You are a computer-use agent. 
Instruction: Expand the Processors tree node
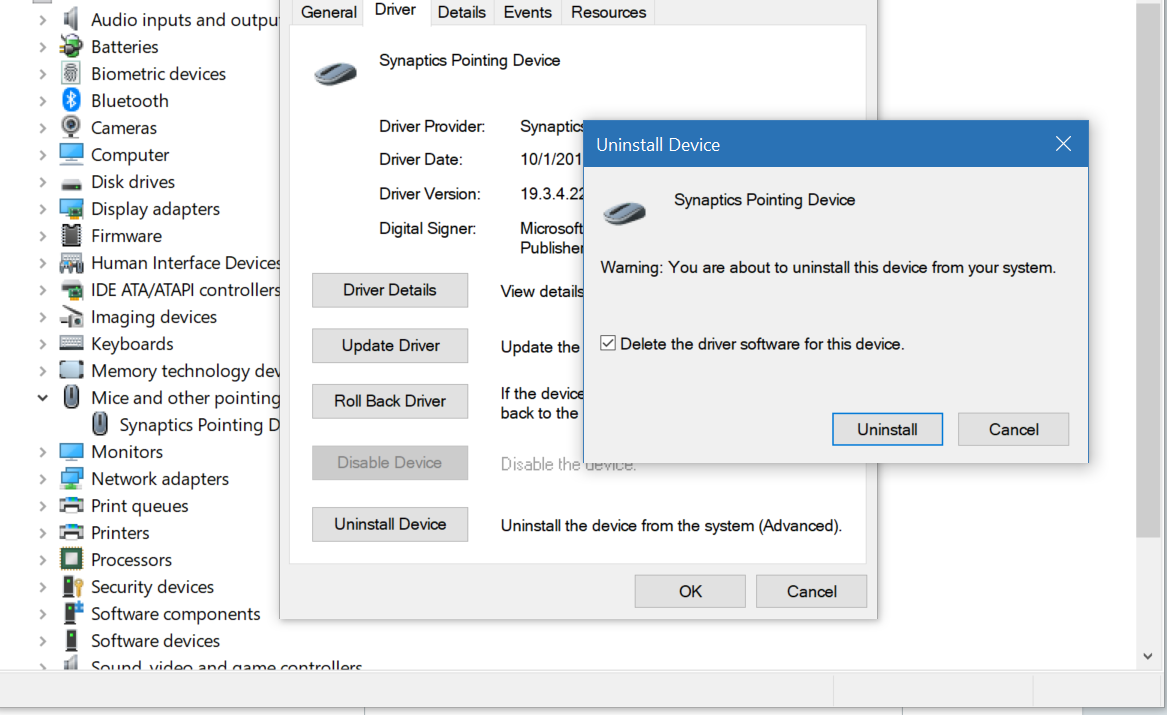pyautogui.click(x=42, y=560)
